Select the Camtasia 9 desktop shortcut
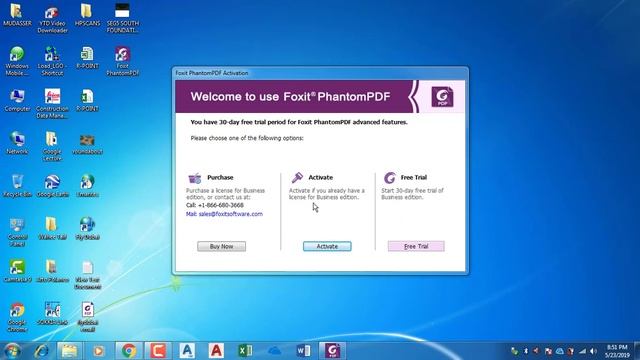The height and width of the screenshot is (360, 640). [17, 271]
